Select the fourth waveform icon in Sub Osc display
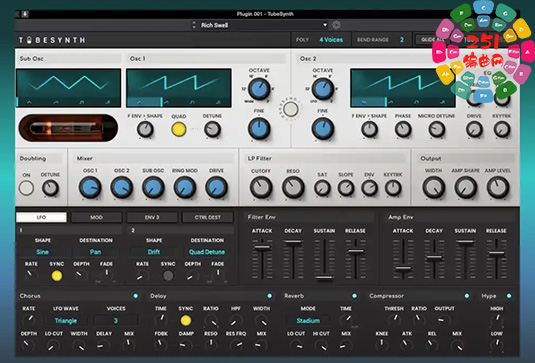The width and height of the screenshot is (535, 363). click(x=108, y=102)
